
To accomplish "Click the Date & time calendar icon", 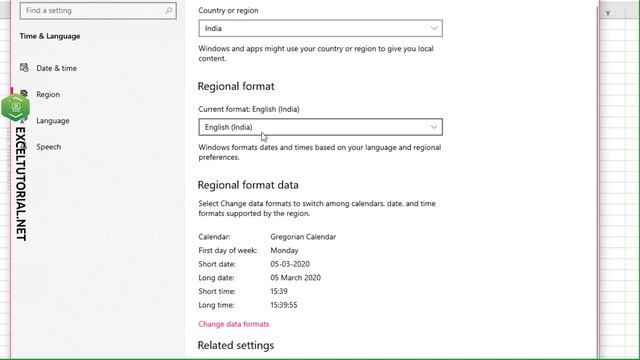I will [24, 68].
